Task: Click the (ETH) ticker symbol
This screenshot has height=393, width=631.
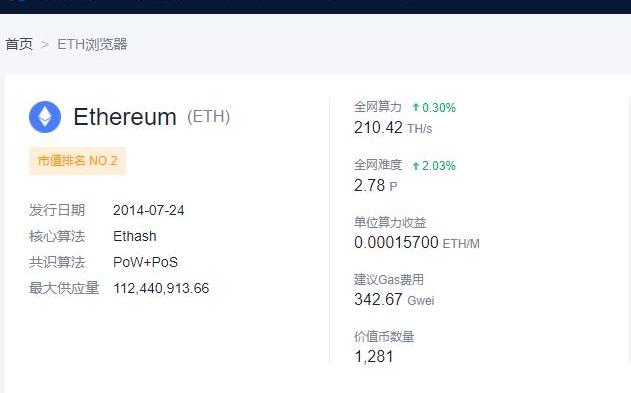Action: 208,117
